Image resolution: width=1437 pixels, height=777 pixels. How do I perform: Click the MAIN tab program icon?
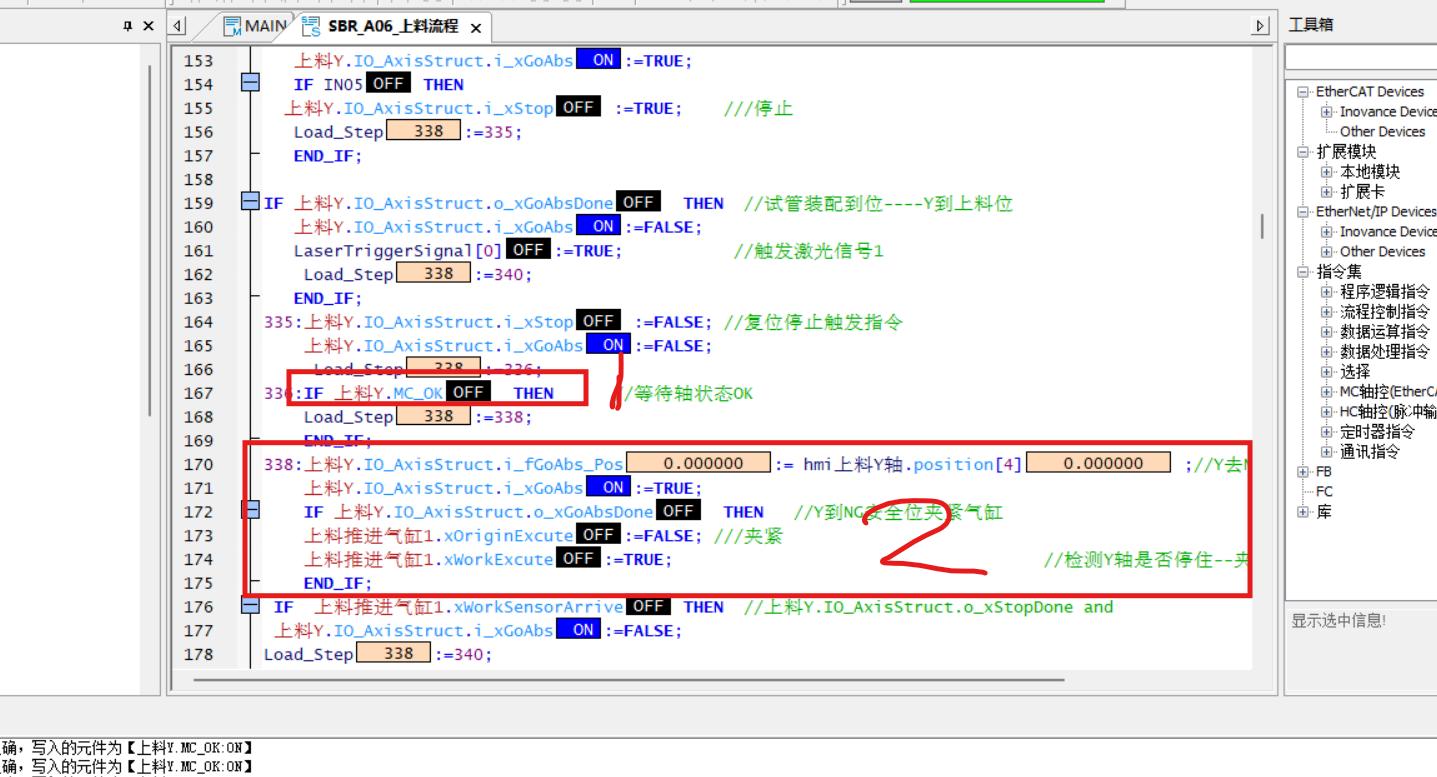(x=232, y=27)
